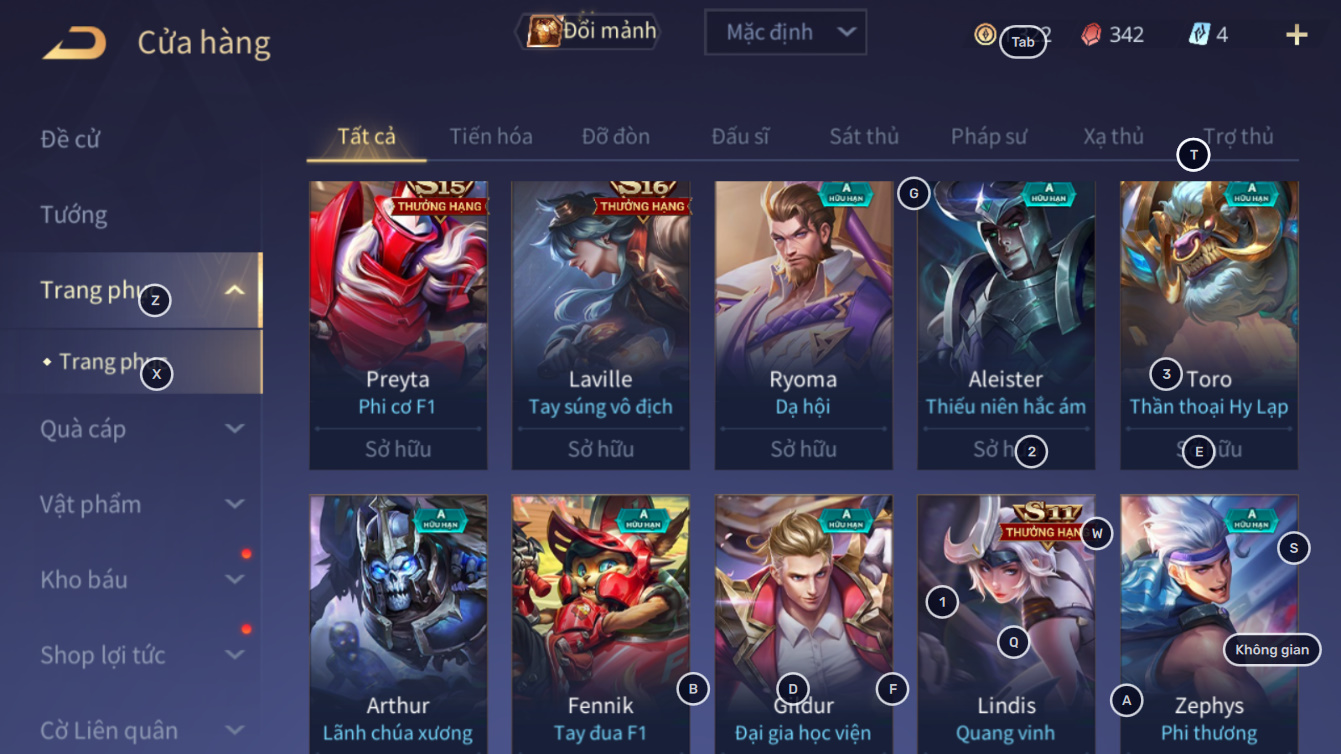Screen dimensions: 1341x754
Task: Go to Đề cử in the sidebar
Action: [x=70, y=139]
